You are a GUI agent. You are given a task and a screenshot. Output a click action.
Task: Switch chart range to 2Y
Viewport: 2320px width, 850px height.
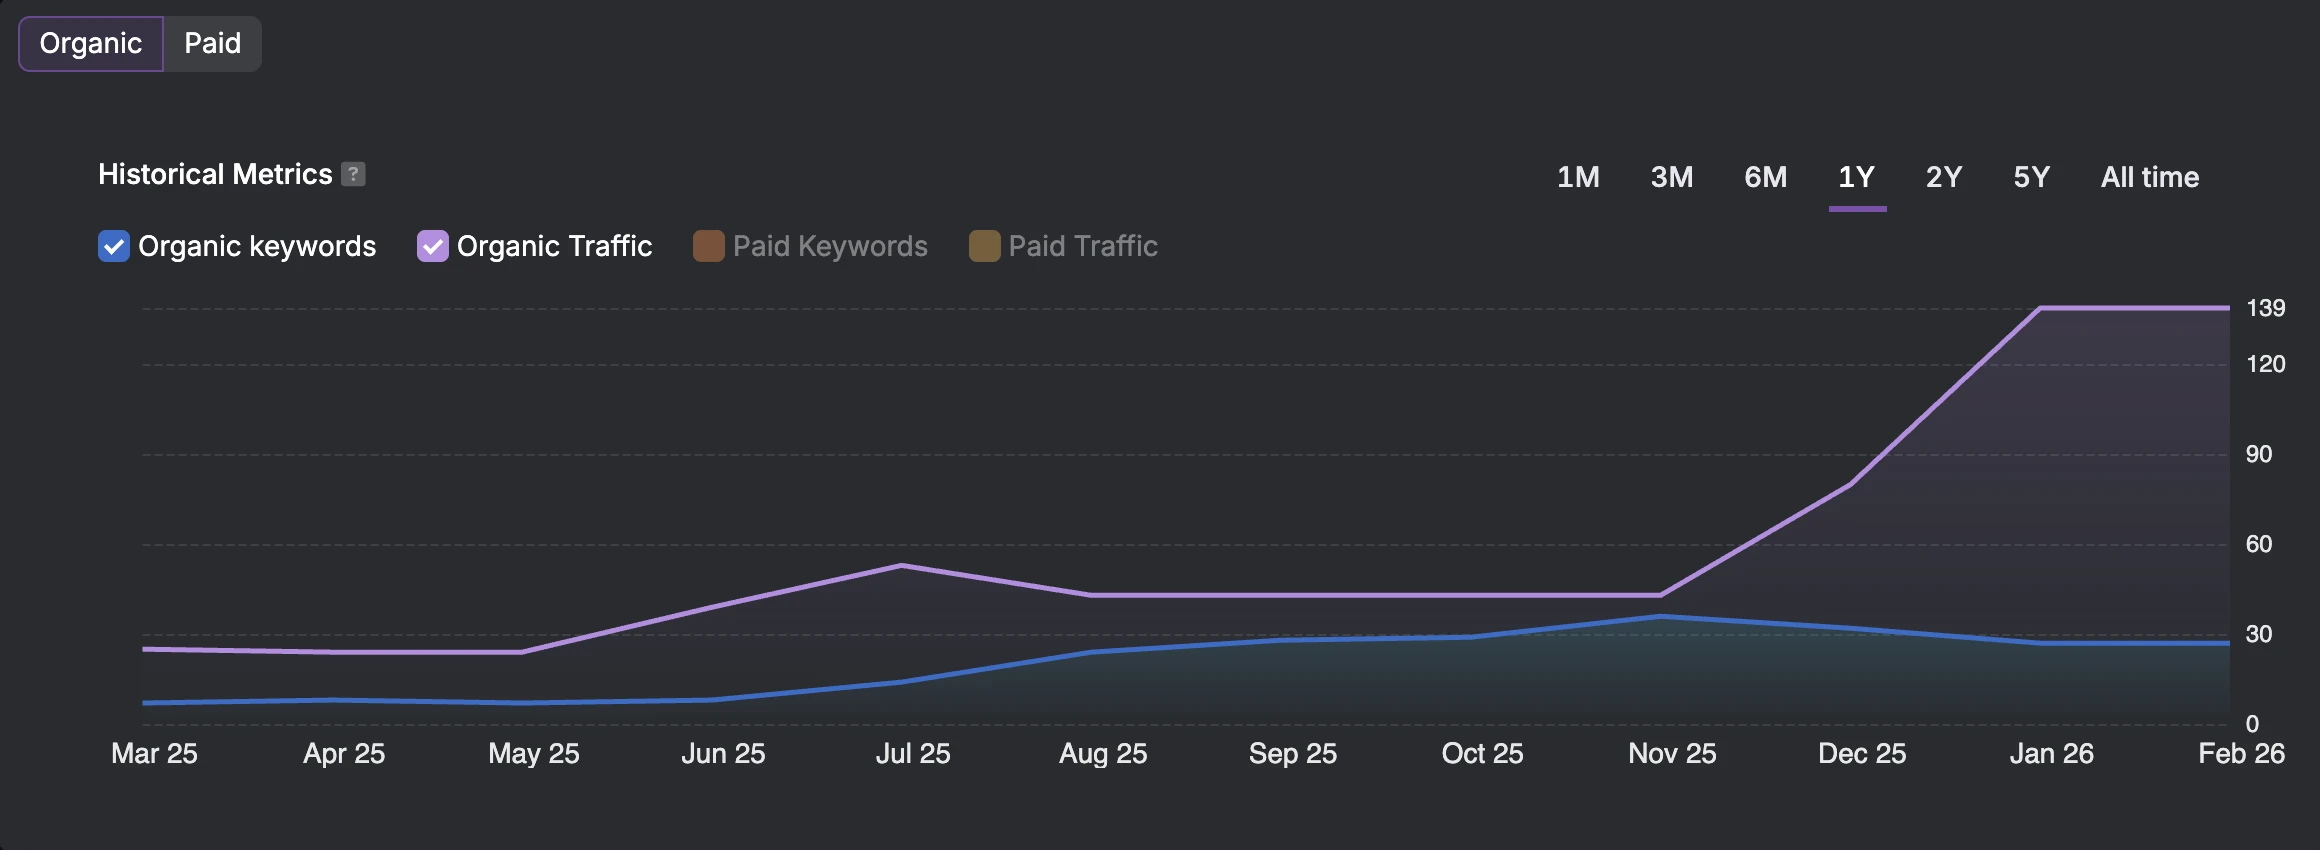pos(1943,177)
